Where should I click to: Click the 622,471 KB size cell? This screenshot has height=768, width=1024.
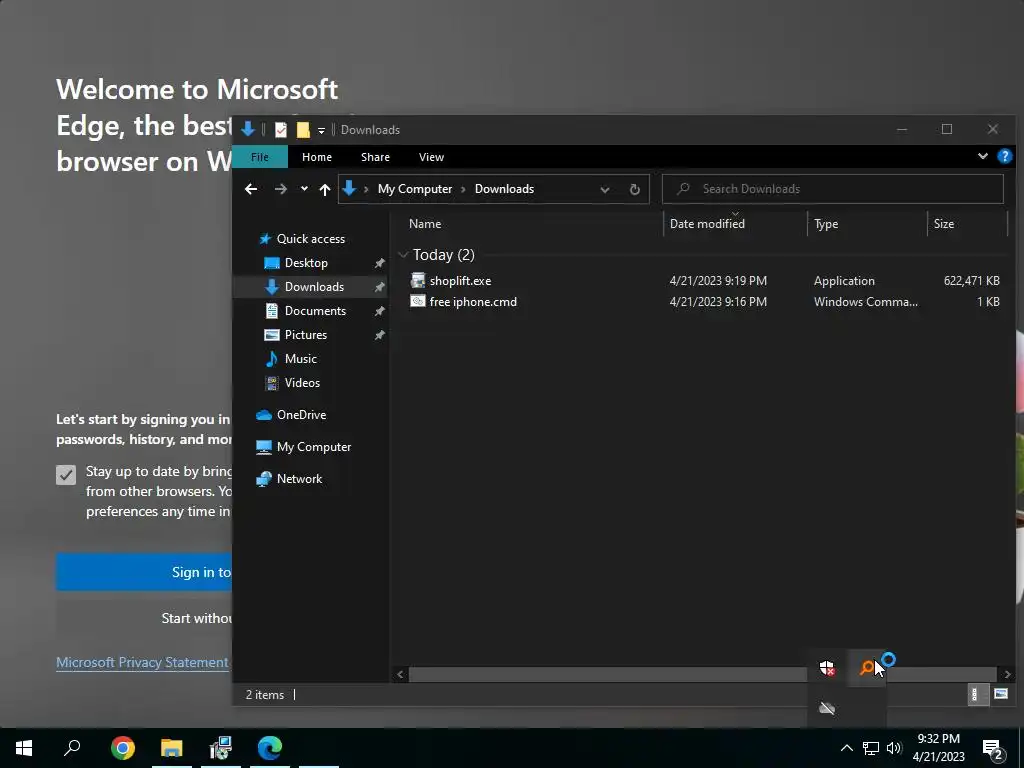(971, 280)
